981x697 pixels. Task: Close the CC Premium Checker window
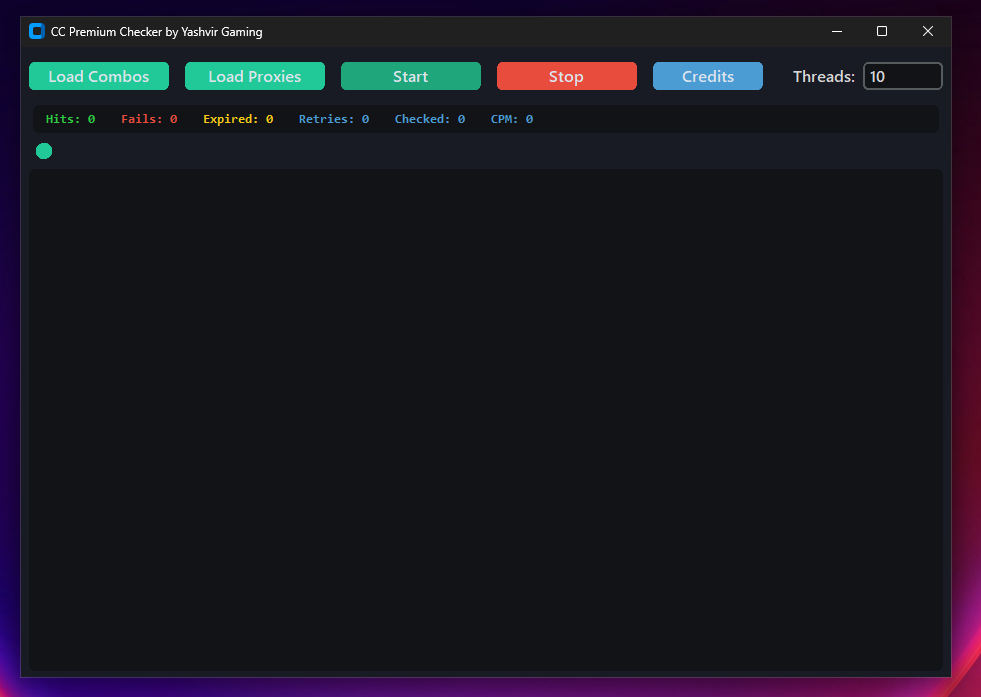coord(928,31)
